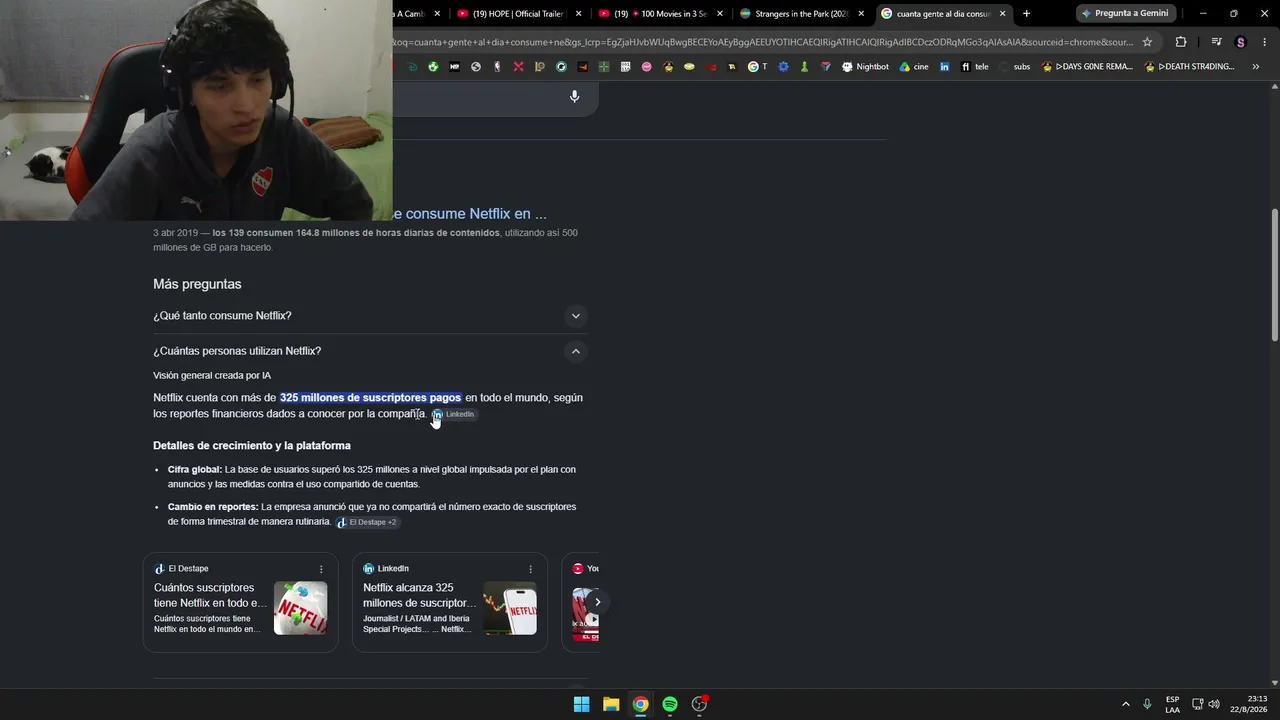Open the Nightbot bookmark
This screenshot has height=720, width=1280.
point(865,67)
